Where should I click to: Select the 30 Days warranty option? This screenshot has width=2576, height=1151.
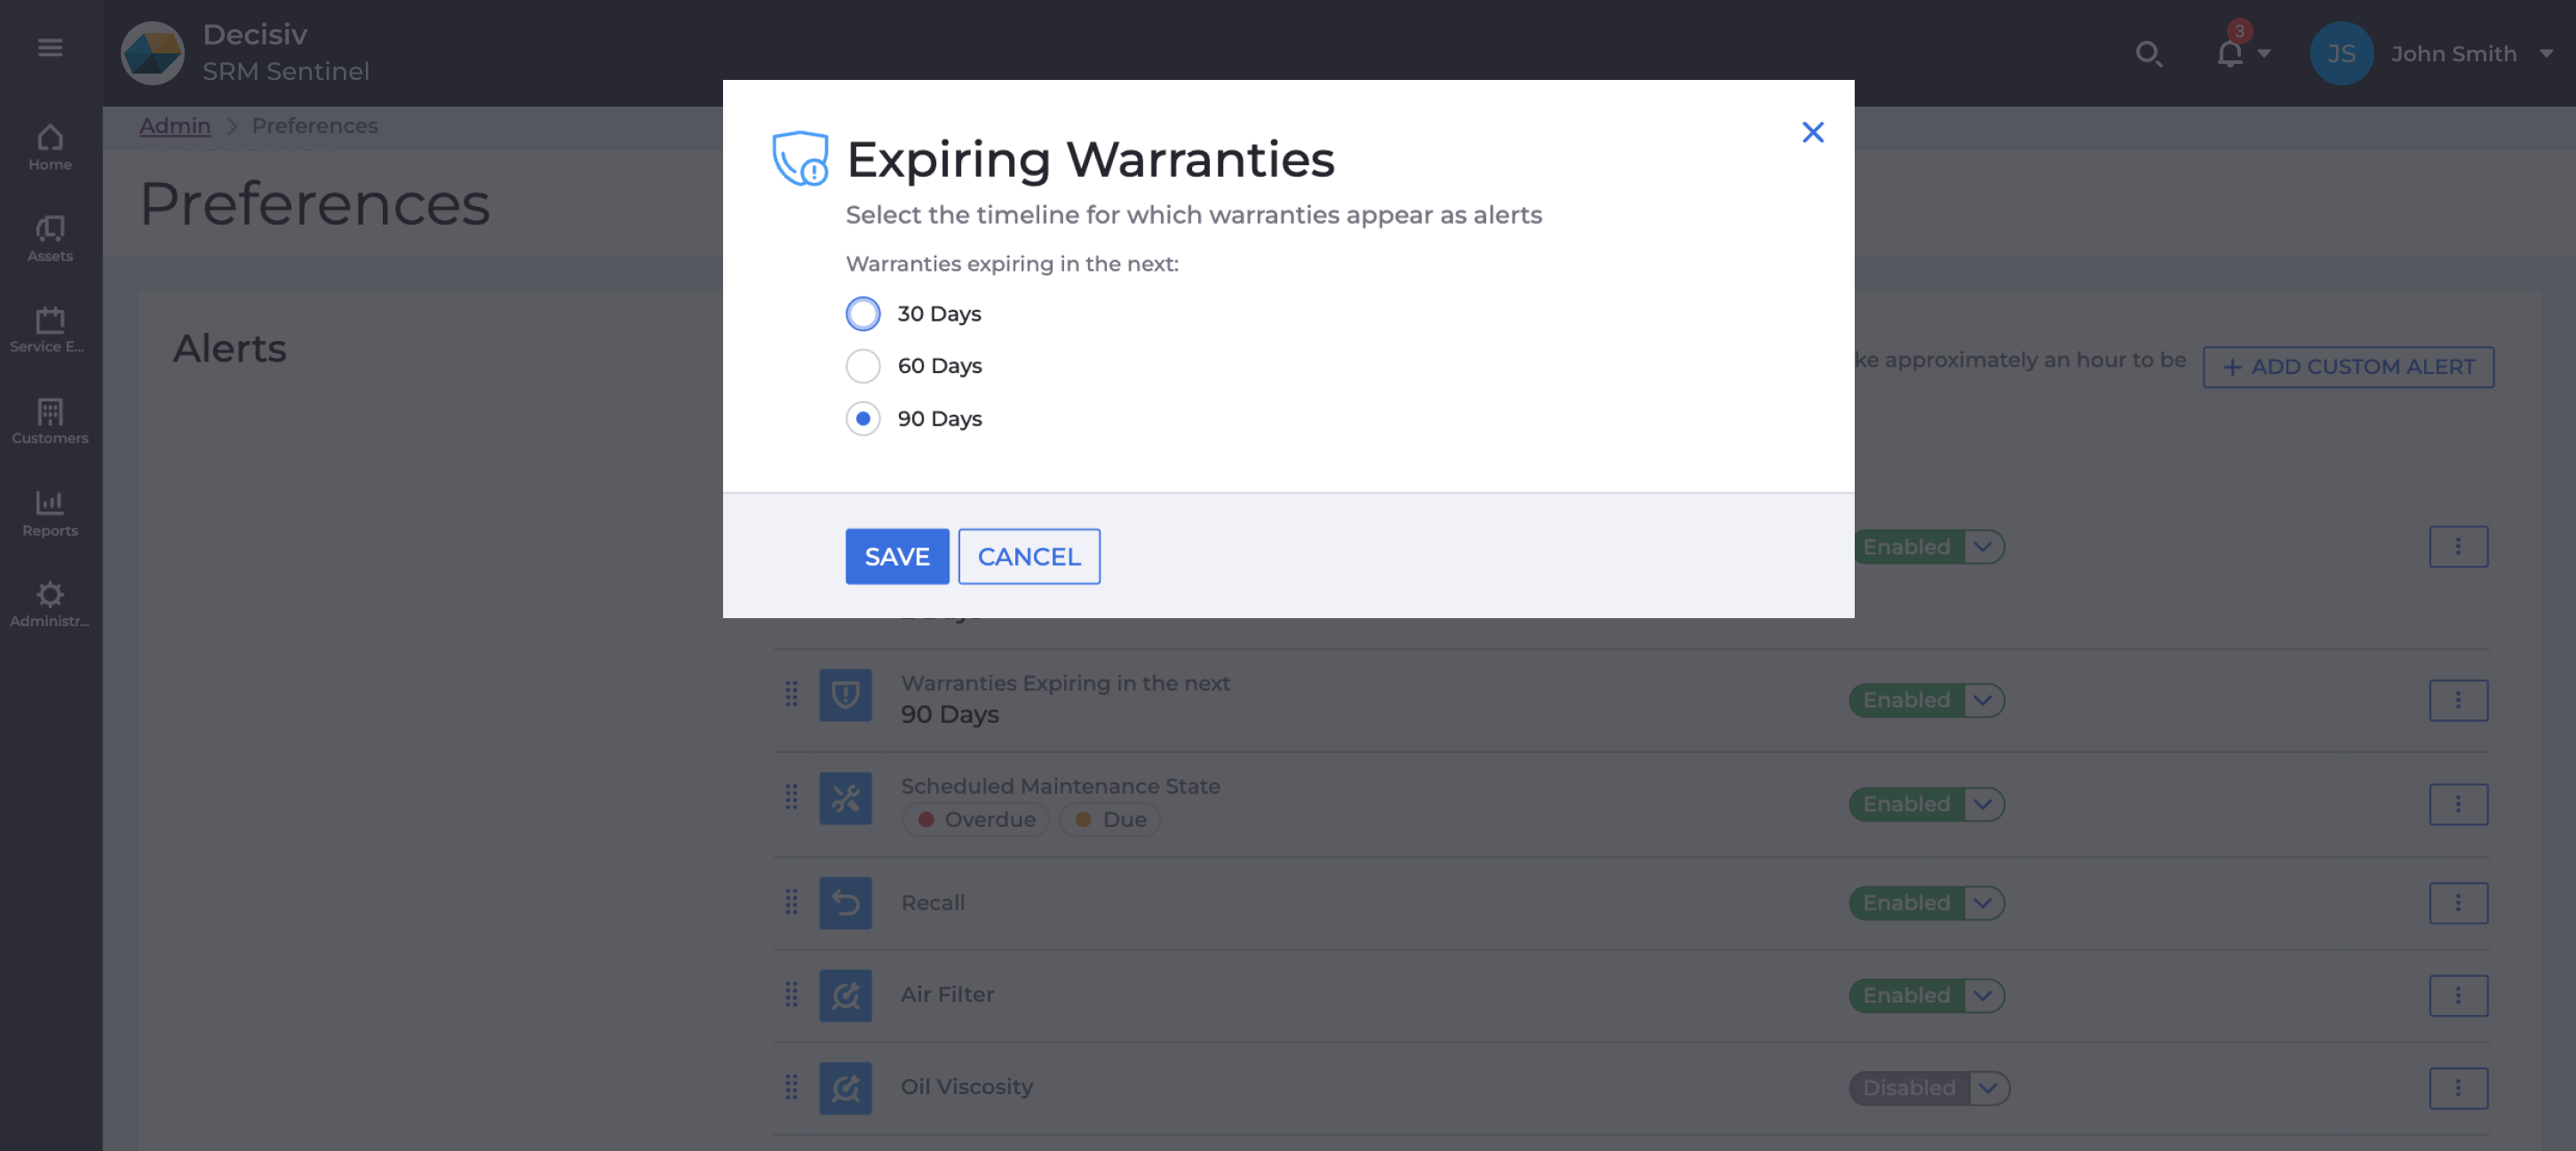click(x=862, y=313)
